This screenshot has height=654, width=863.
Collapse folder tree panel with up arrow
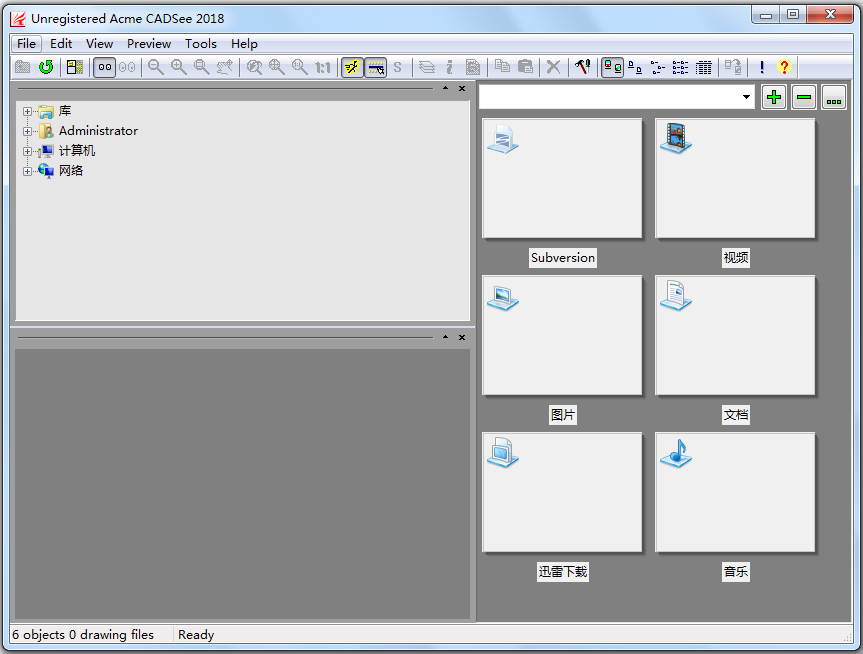[x=445, y=88]
